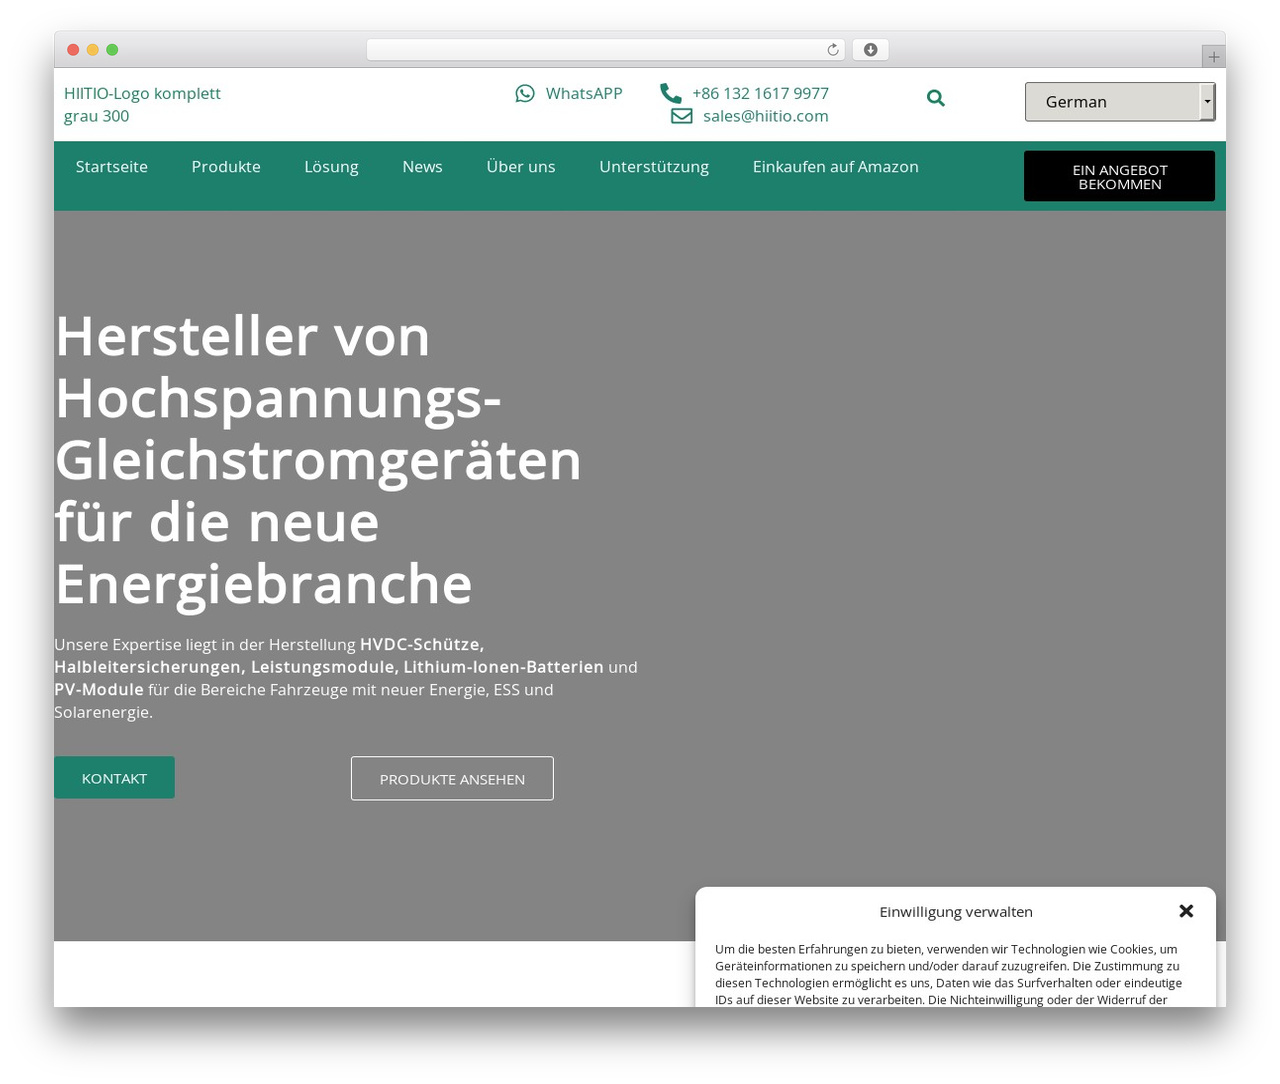Click the browser address bar
Image resolution: width=1280 pixels, height=1084 pixels.
[x=605, y=50]
